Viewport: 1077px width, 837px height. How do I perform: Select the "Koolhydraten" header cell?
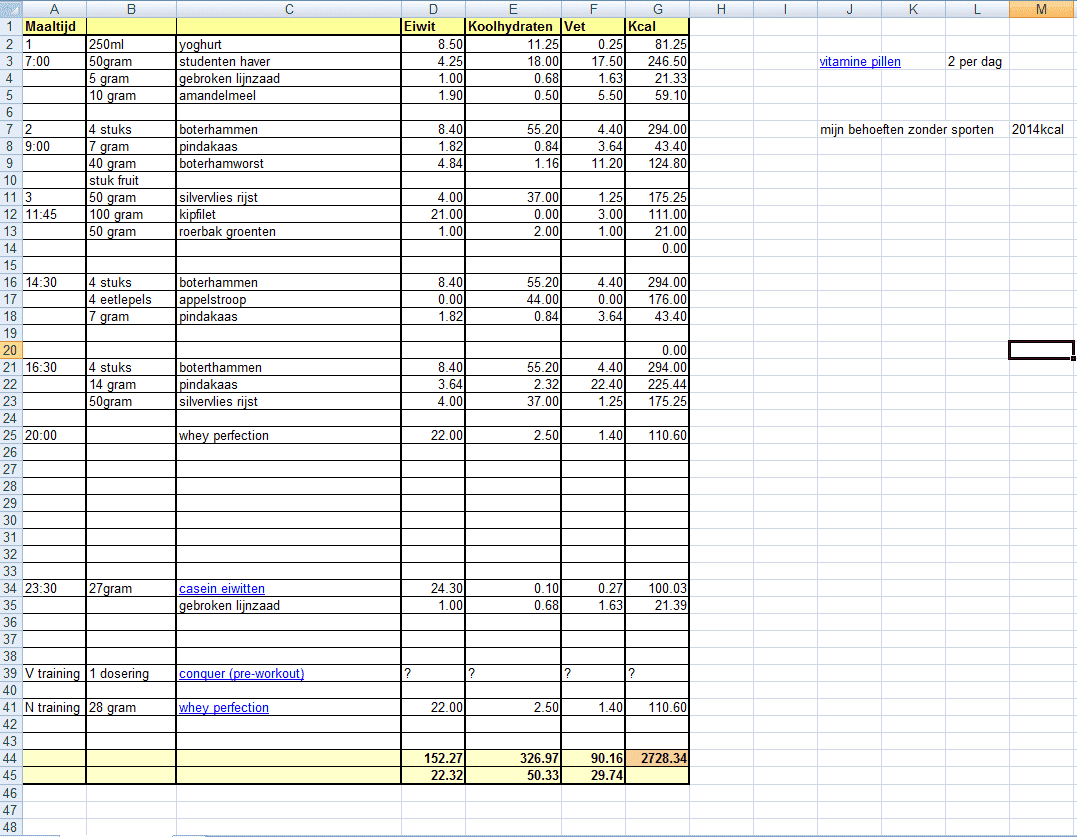[x=512, y=26]
